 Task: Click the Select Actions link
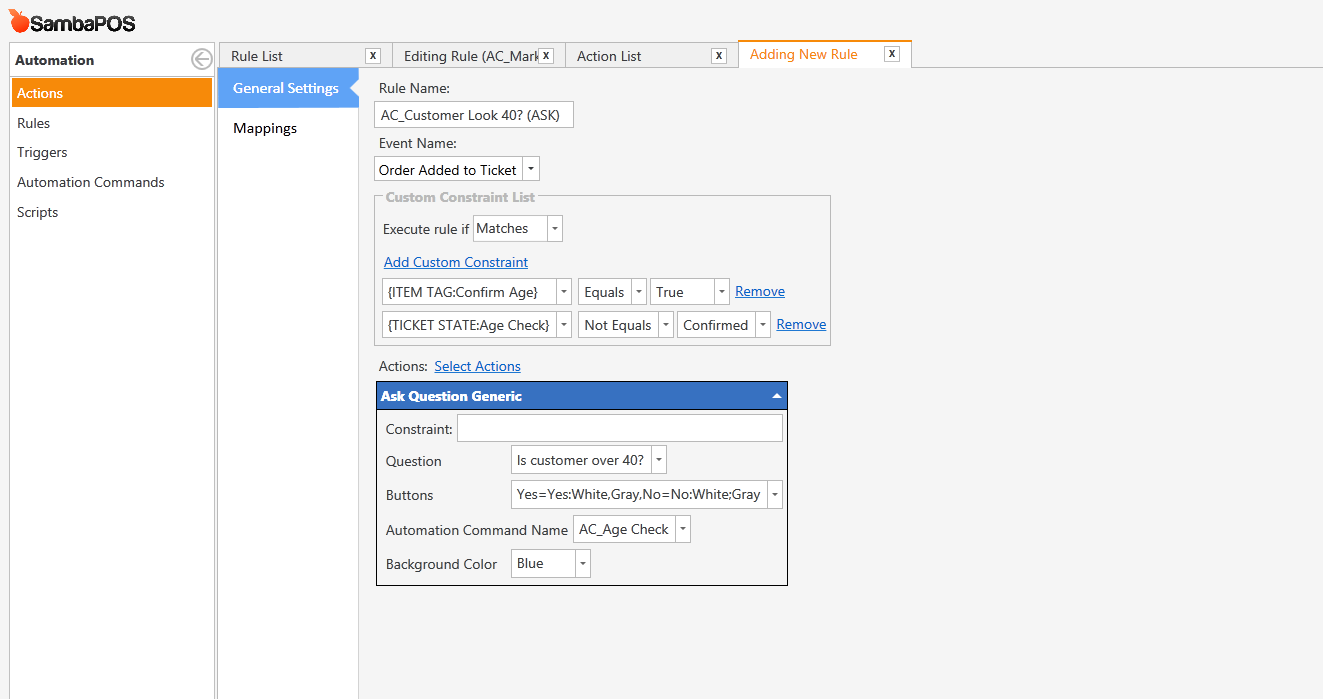(x=477, y=366)
